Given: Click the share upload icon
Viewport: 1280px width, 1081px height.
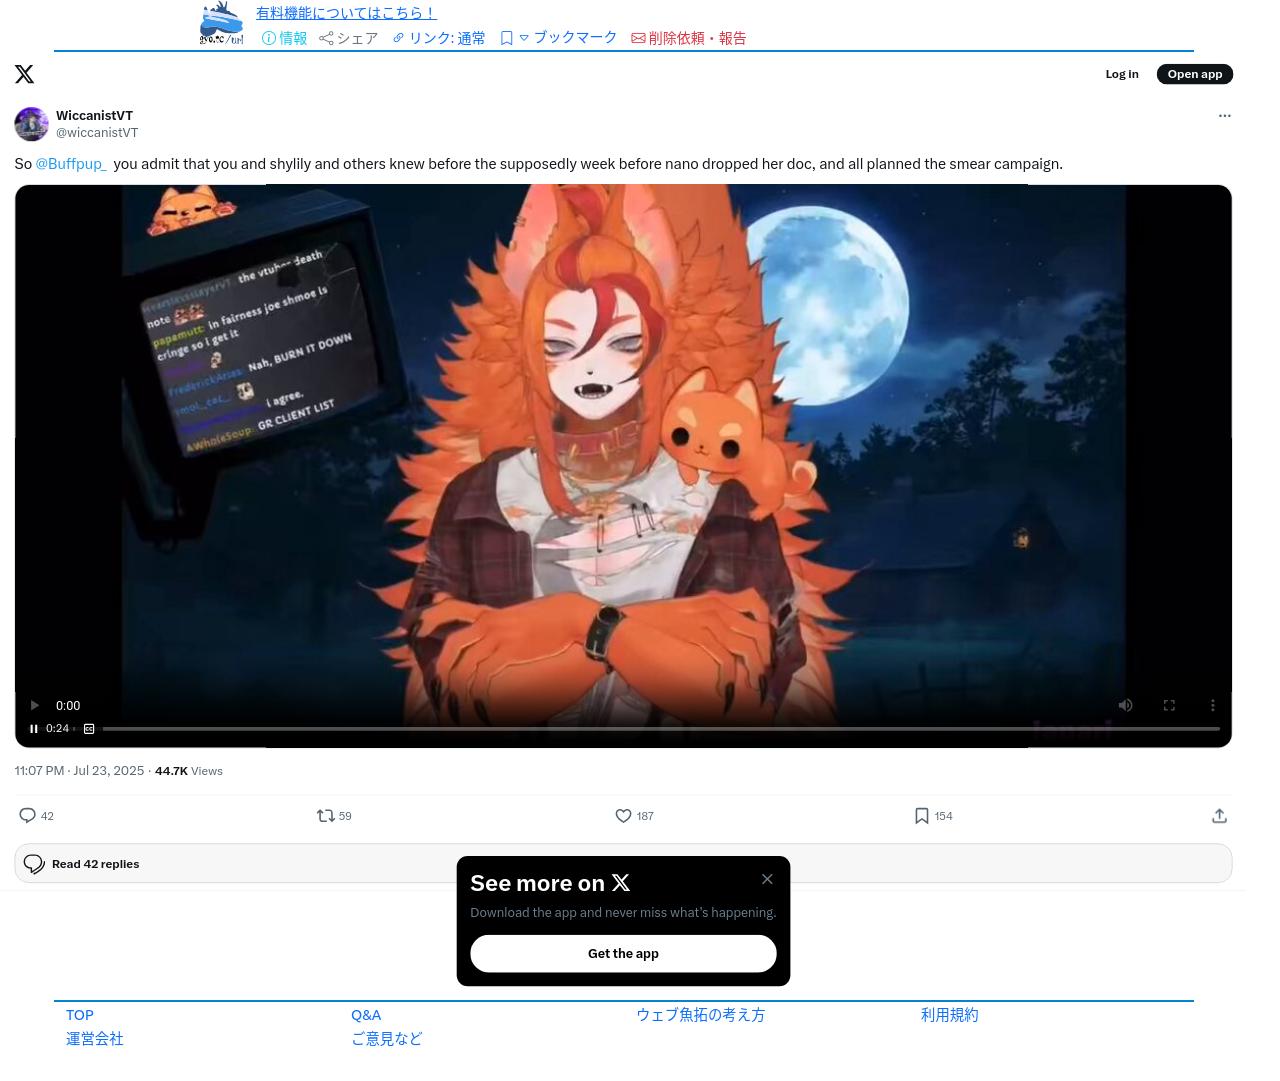Looking at the screenshot, I should 1219,816.
